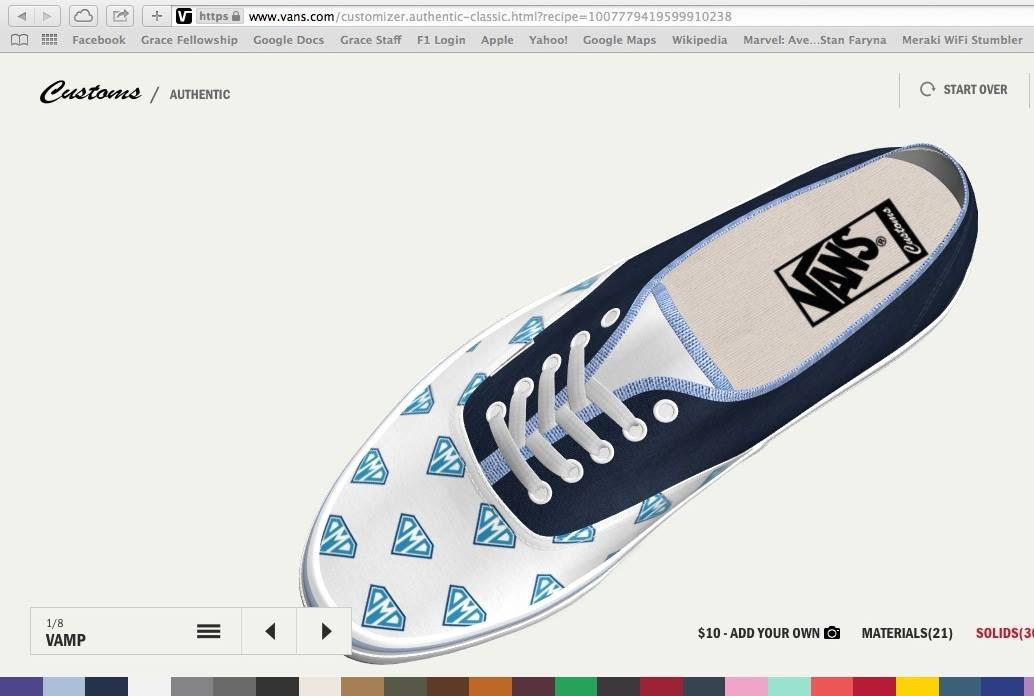Open the Grace Staff bookmark

tap(371, 40)
